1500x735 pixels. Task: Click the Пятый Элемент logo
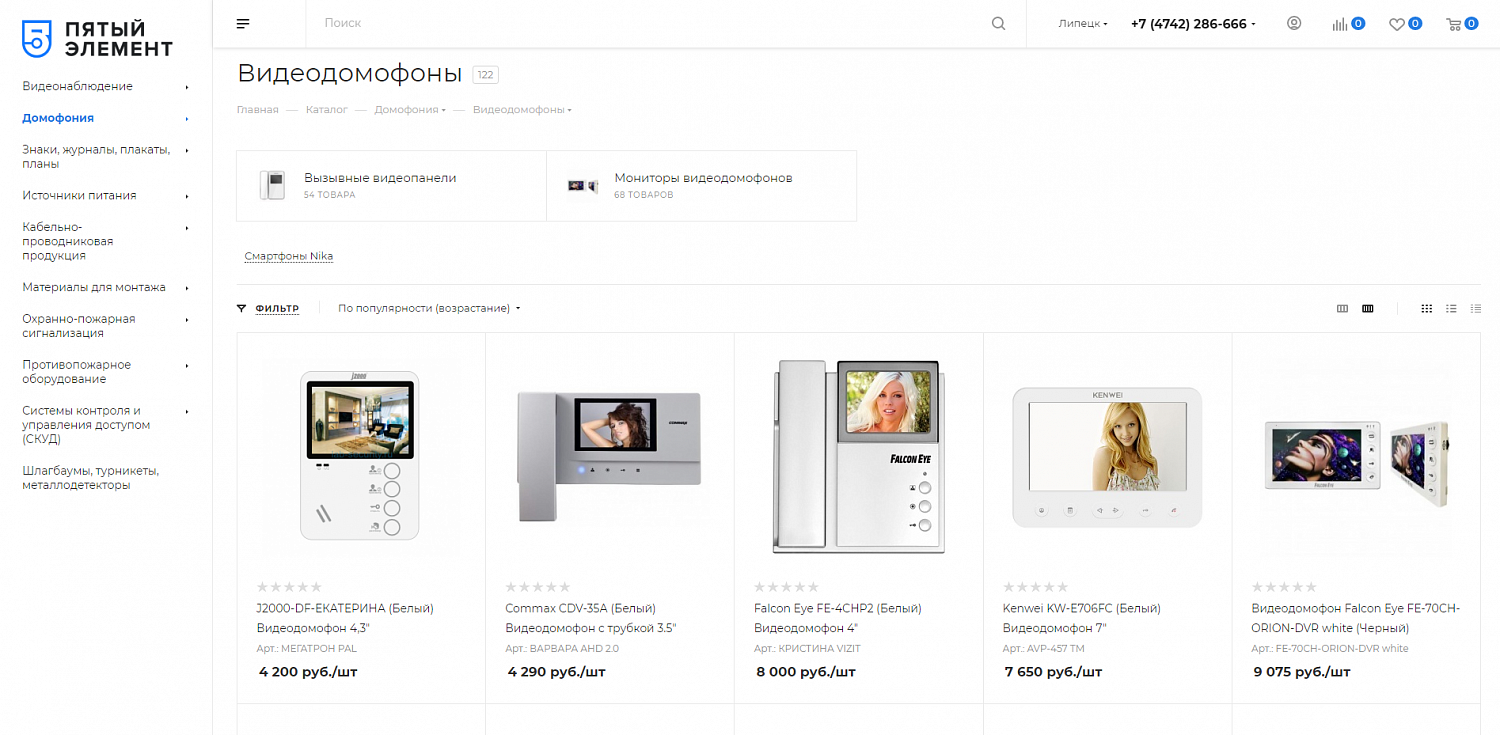point(97,38)
